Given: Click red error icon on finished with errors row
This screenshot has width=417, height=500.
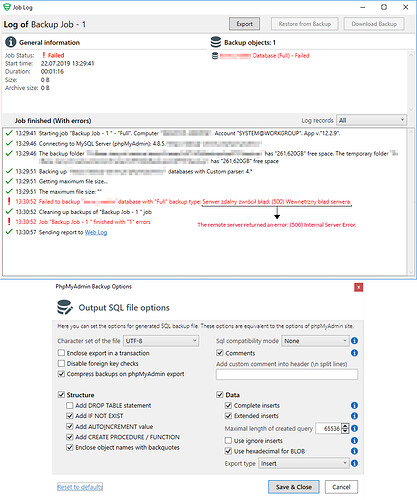Looking at the screenshot, I should pyautogui.click(x=9, y=222).
